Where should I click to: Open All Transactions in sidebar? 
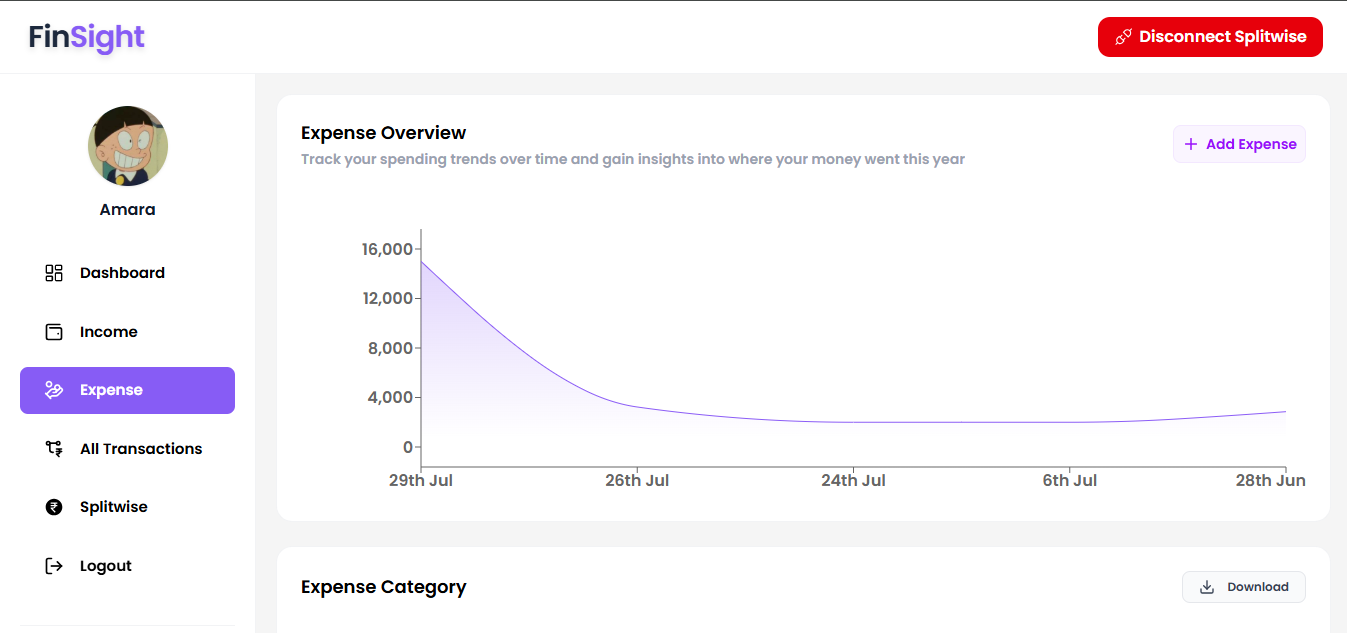[x=127, y=449]
